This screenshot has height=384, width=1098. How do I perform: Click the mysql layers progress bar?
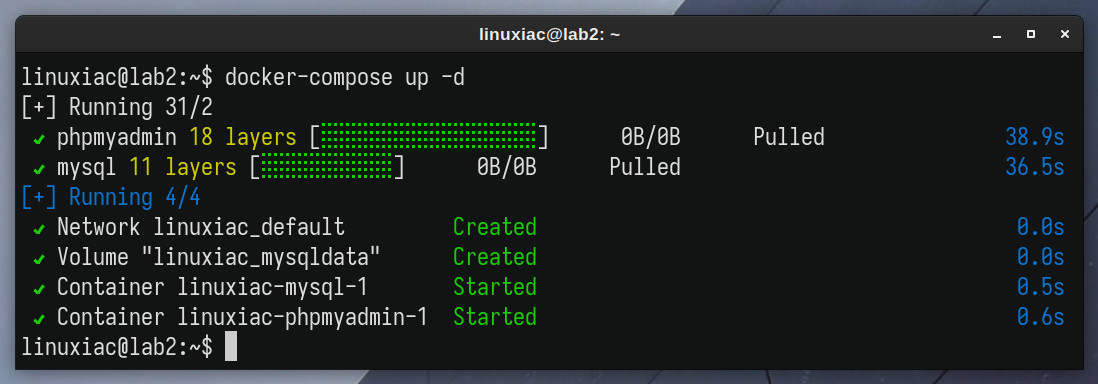click(327, 167)
